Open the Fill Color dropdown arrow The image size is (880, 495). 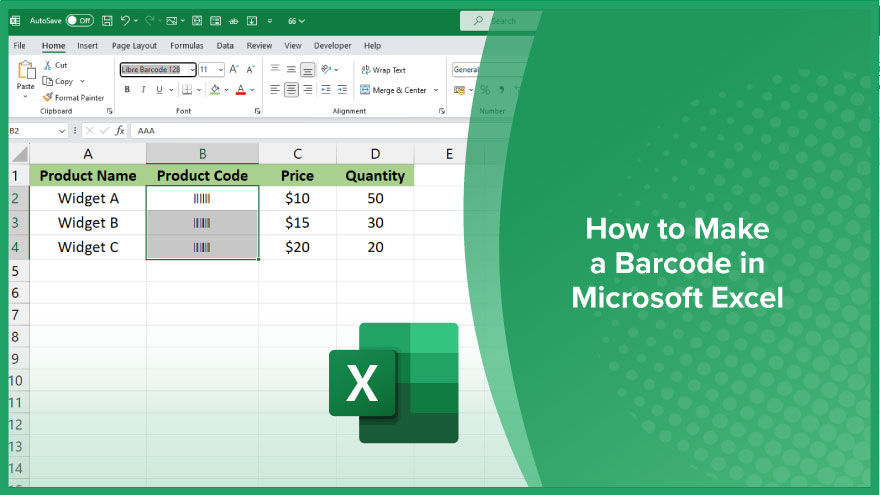[x=227, y=90]
